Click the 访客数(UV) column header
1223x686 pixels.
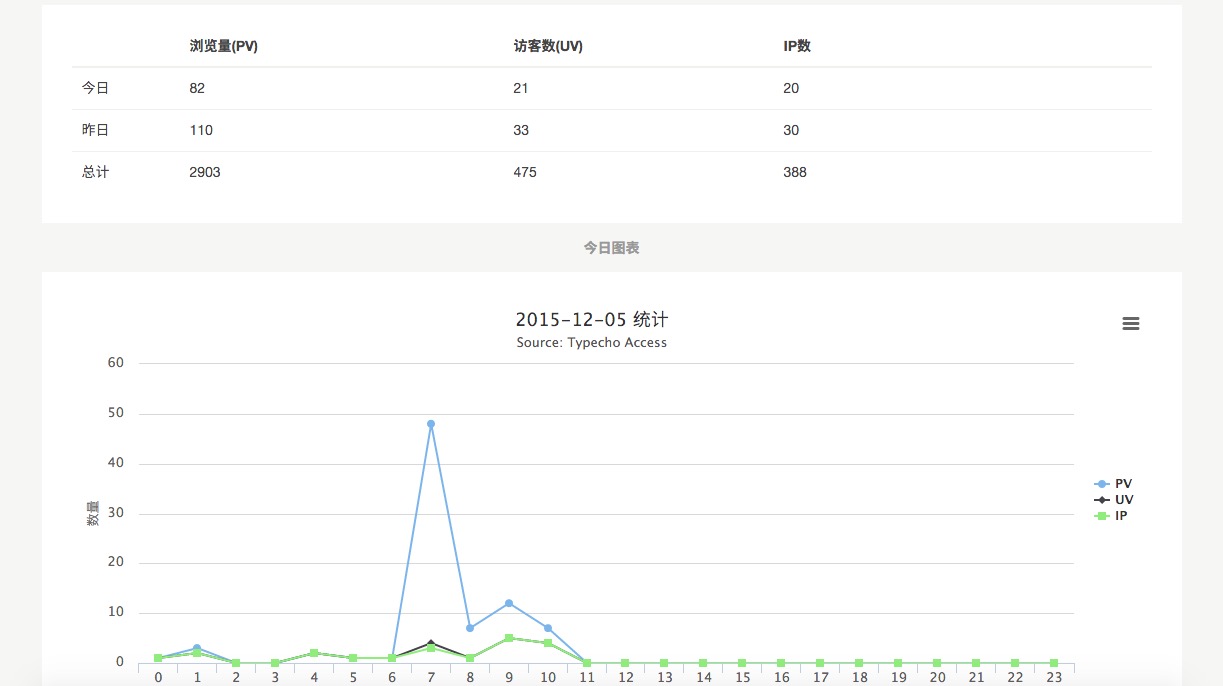tap(548, 46)
